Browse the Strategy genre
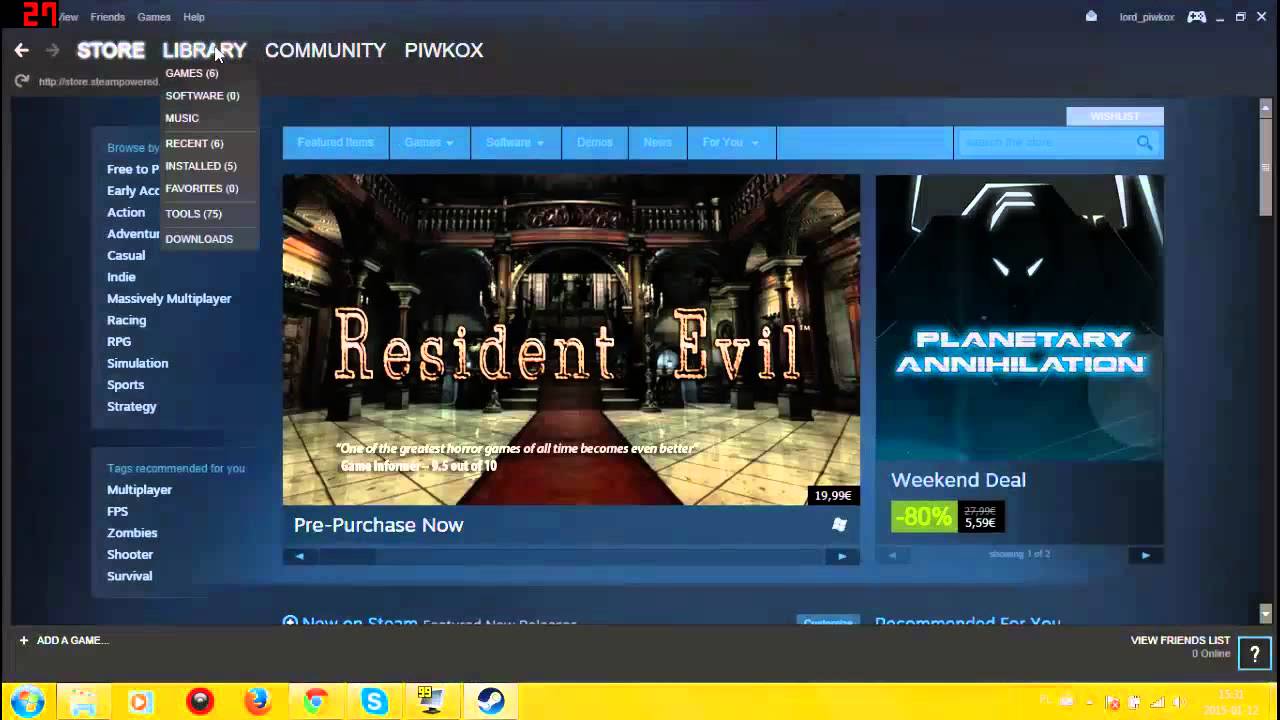Screen dimensions: 1280x720 (x=132, y=407)
